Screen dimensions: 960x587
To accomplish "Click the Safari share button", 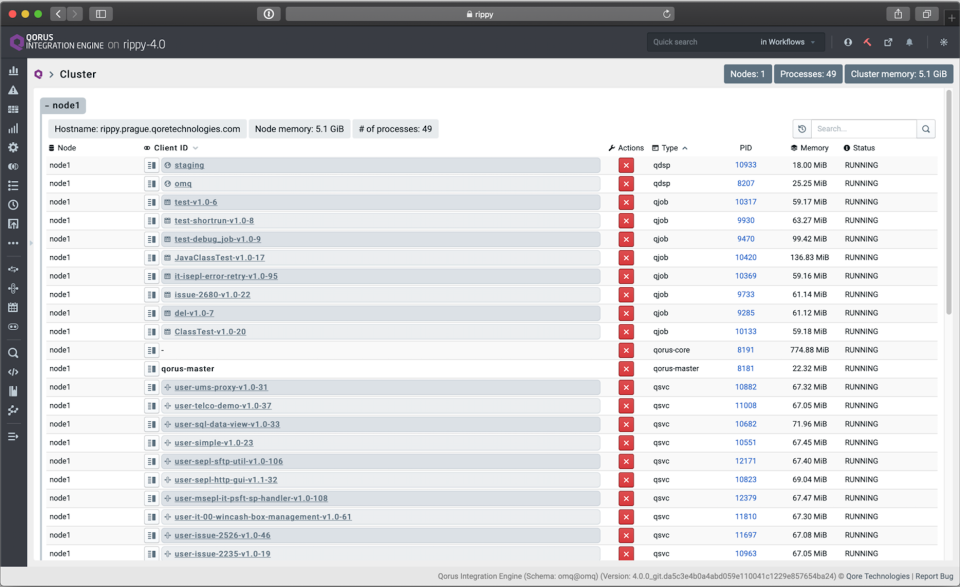I will [898, 14].
